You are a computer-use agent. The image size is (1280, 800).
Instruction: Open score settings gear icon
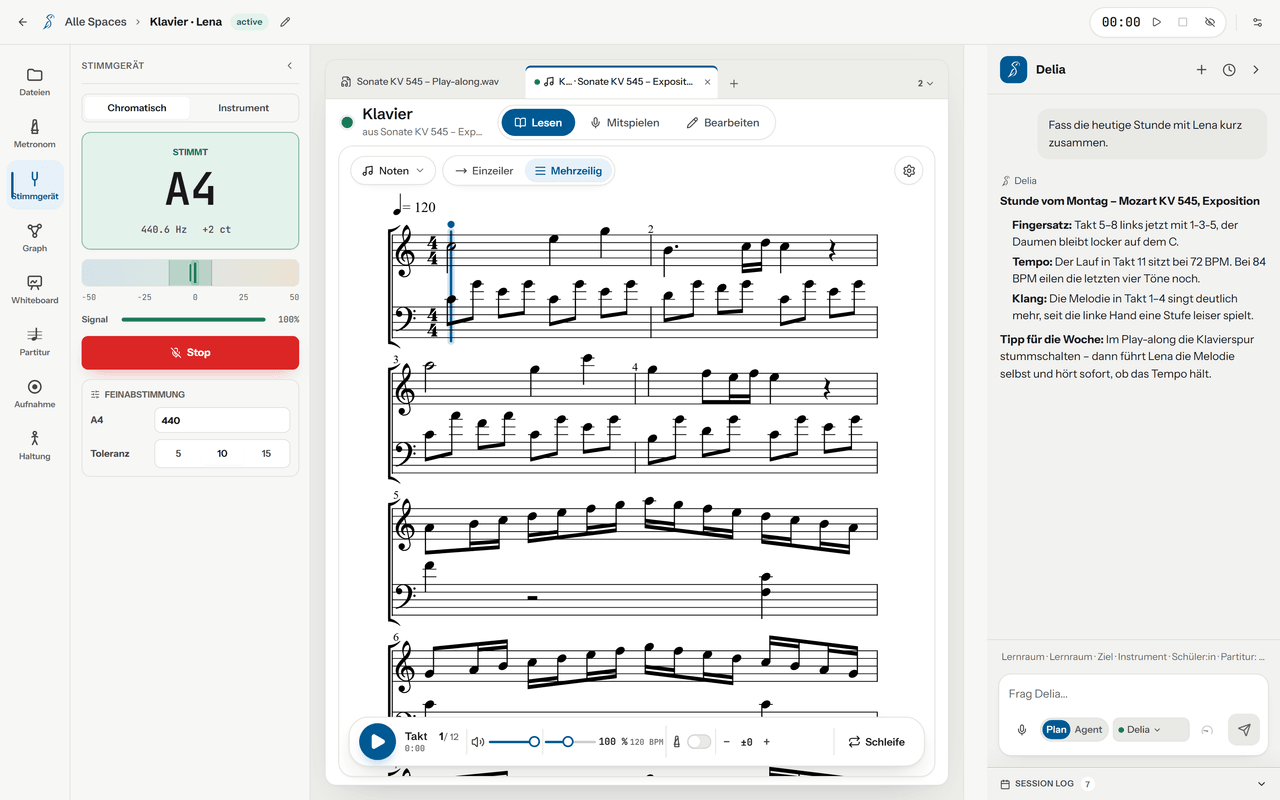click(909, 171)
